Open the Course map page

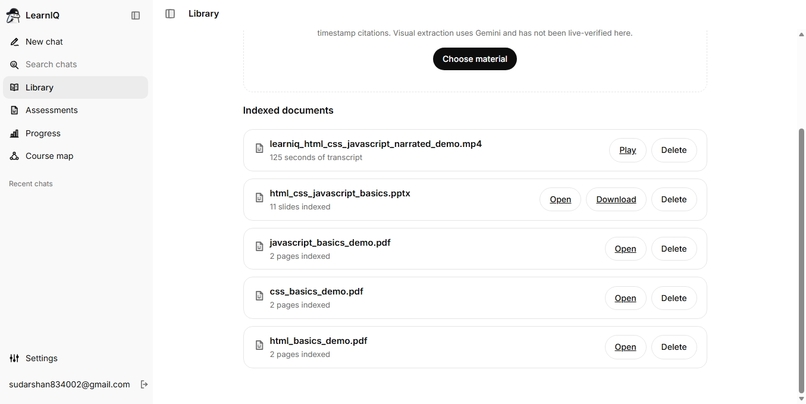pos(76,156)
